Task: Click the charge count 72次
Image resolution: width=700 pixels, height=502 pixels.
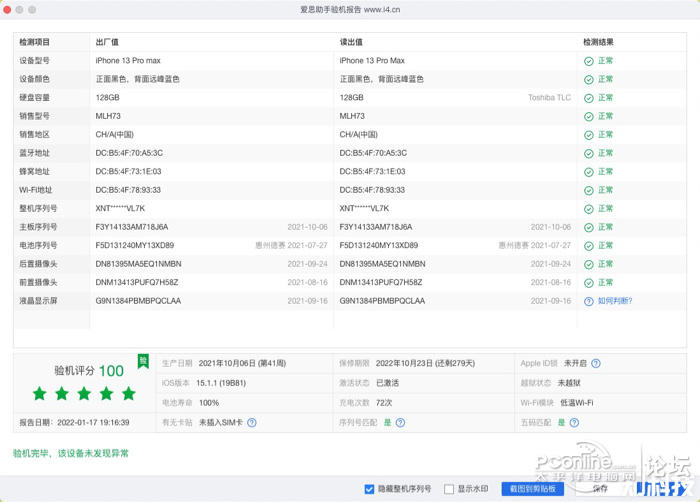Action: [384, 403]
